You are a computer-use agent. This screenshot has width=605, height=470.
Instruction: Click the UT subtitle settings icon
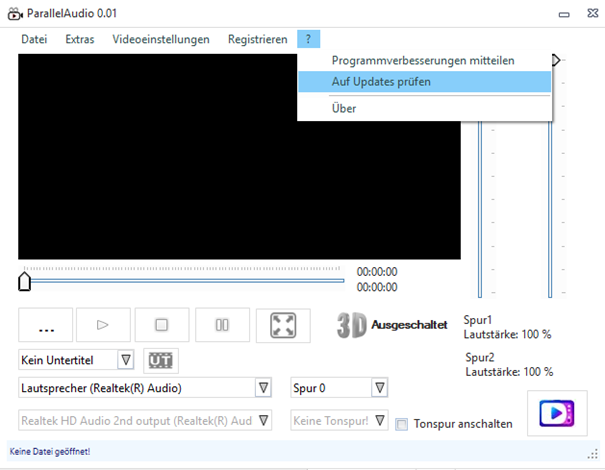(x=161, y=360)
